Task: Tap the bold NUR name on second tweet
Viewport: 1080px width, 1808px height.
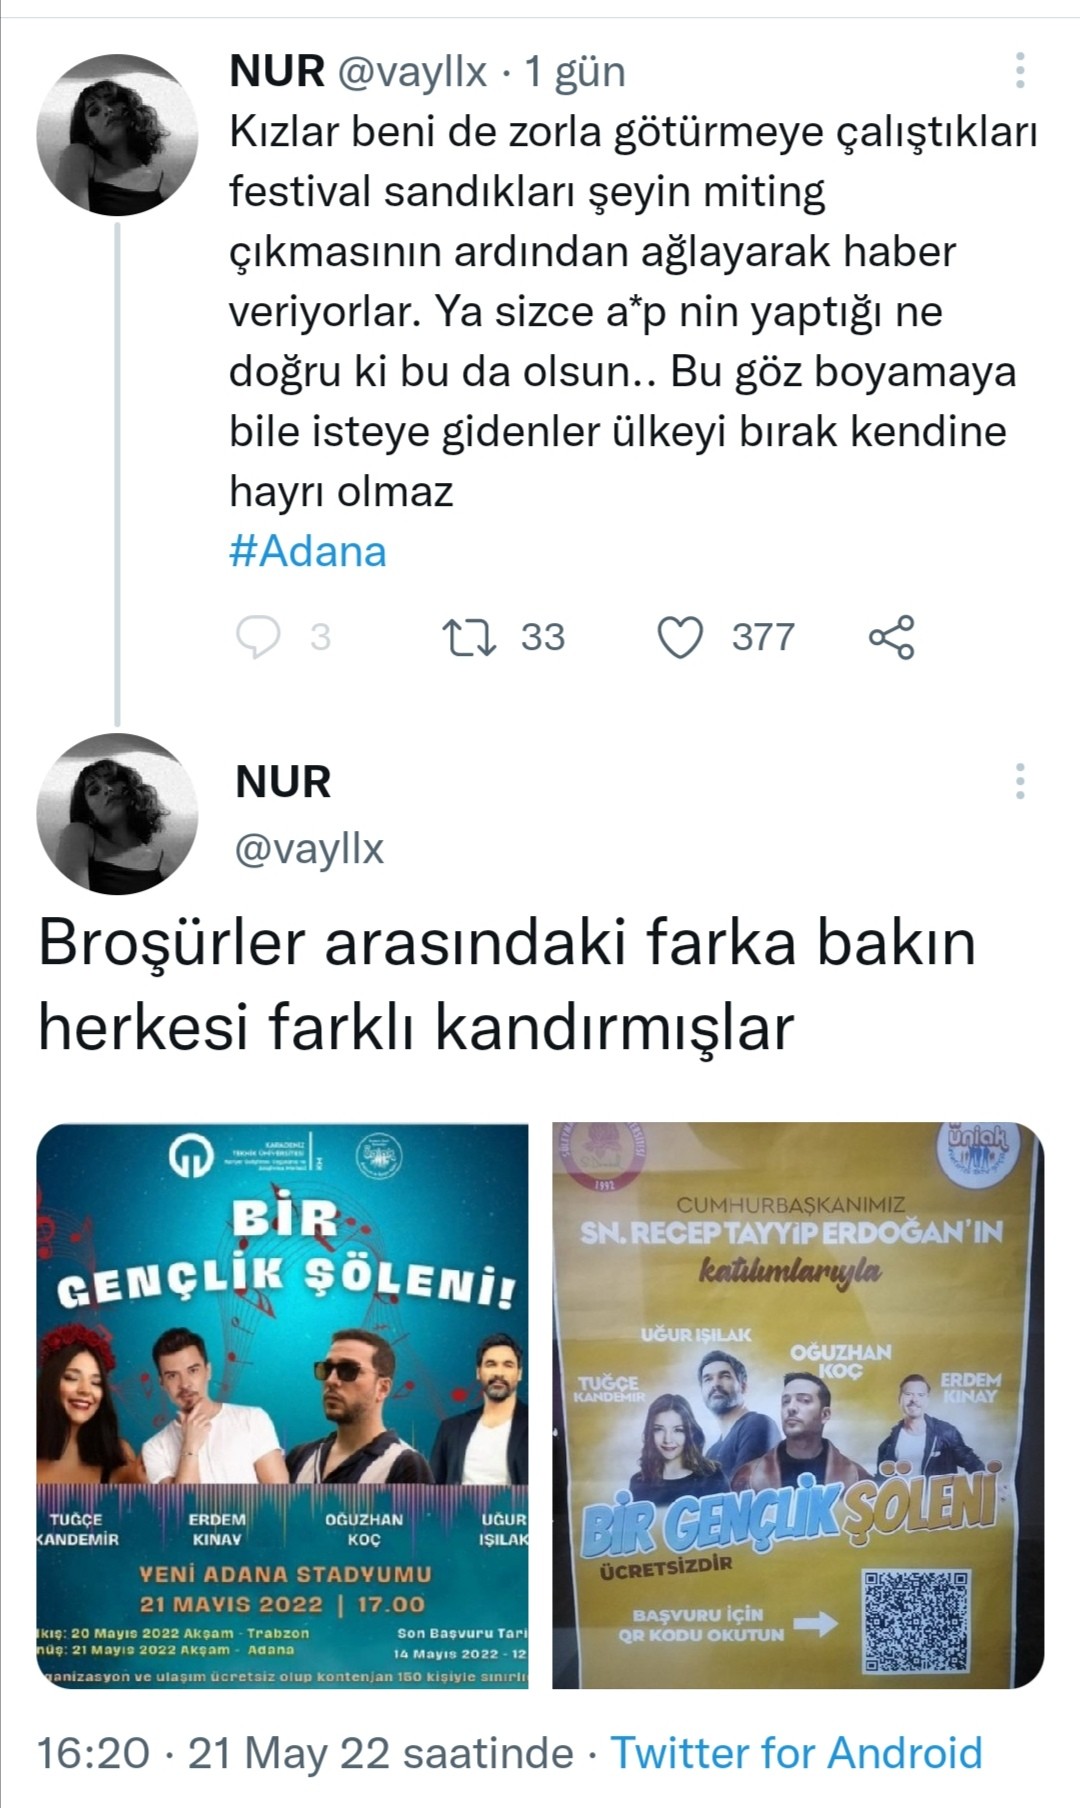Action: 283,782
